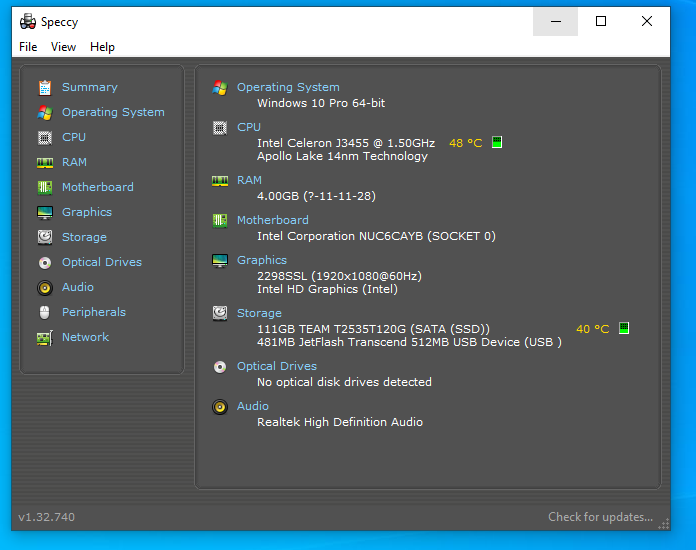
Task: Select the Optical Drives disc sidebar icon
Action: tap(44, 262)
